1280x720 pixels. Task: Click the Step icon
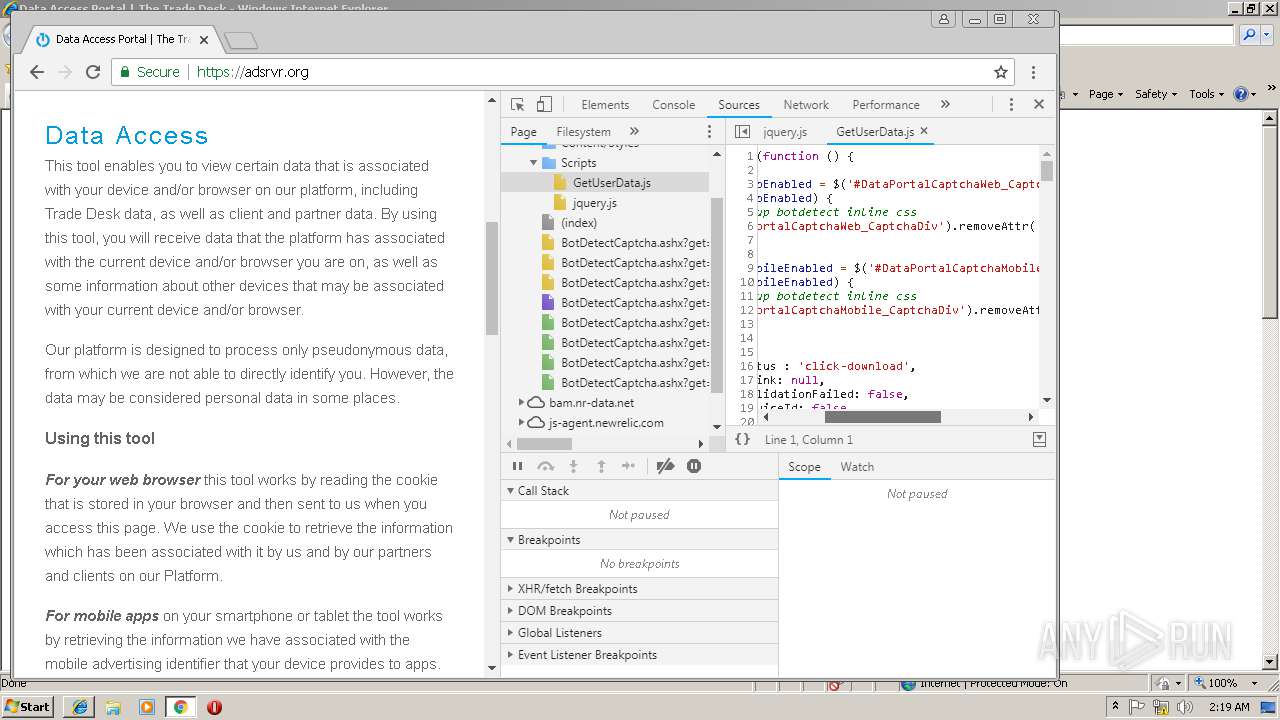(x=628, y=466)
